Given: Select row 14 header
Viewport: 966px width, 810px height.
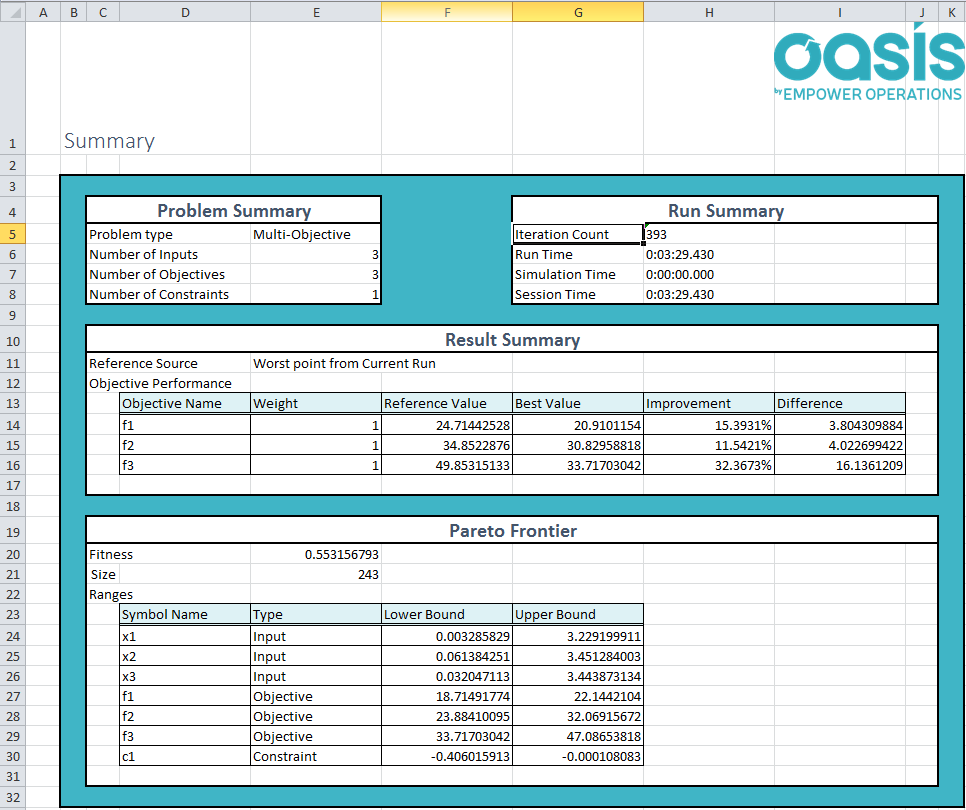Looking at the screenshot, I should [x=12, y=425].
